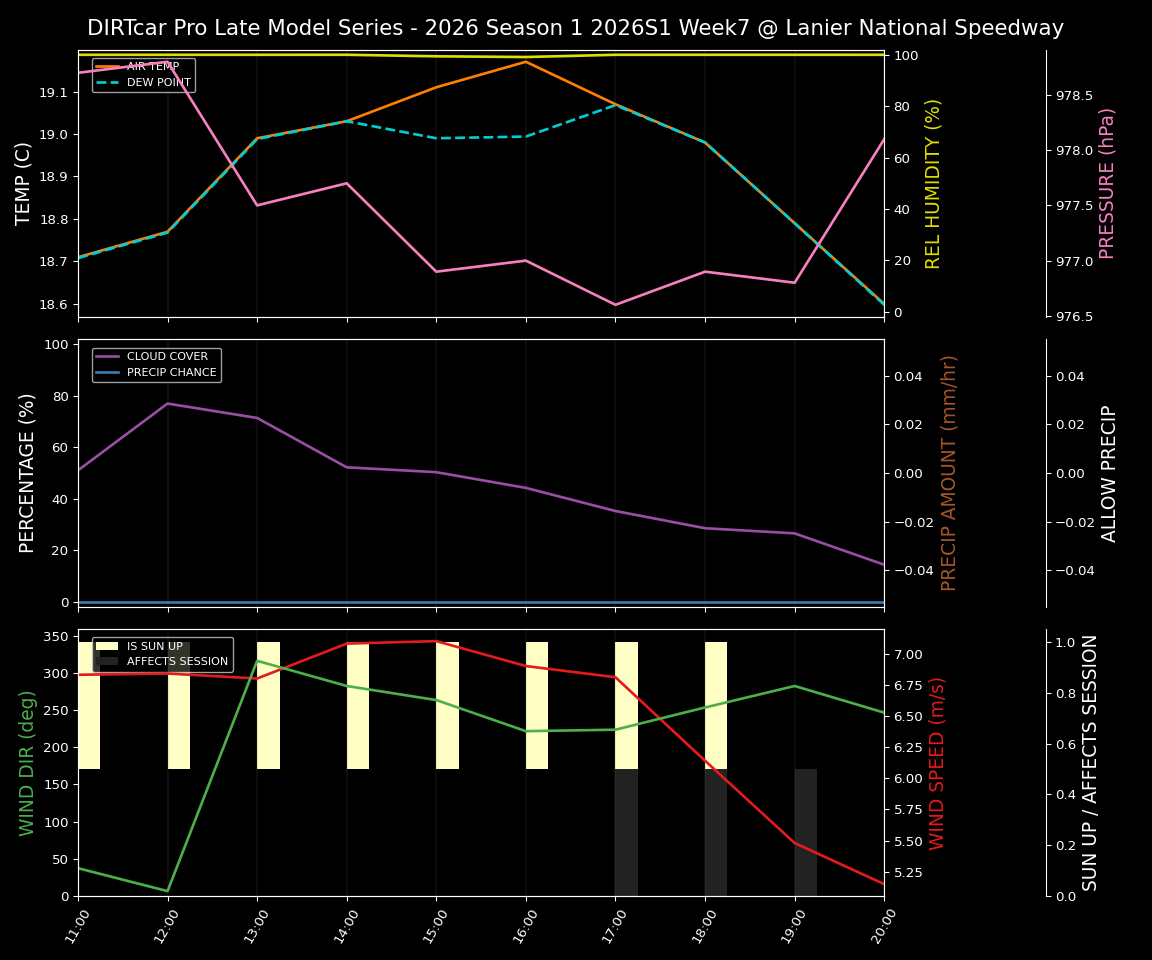Select the orange AIR TEMP curve at its peak

click(x=524, y=63)
